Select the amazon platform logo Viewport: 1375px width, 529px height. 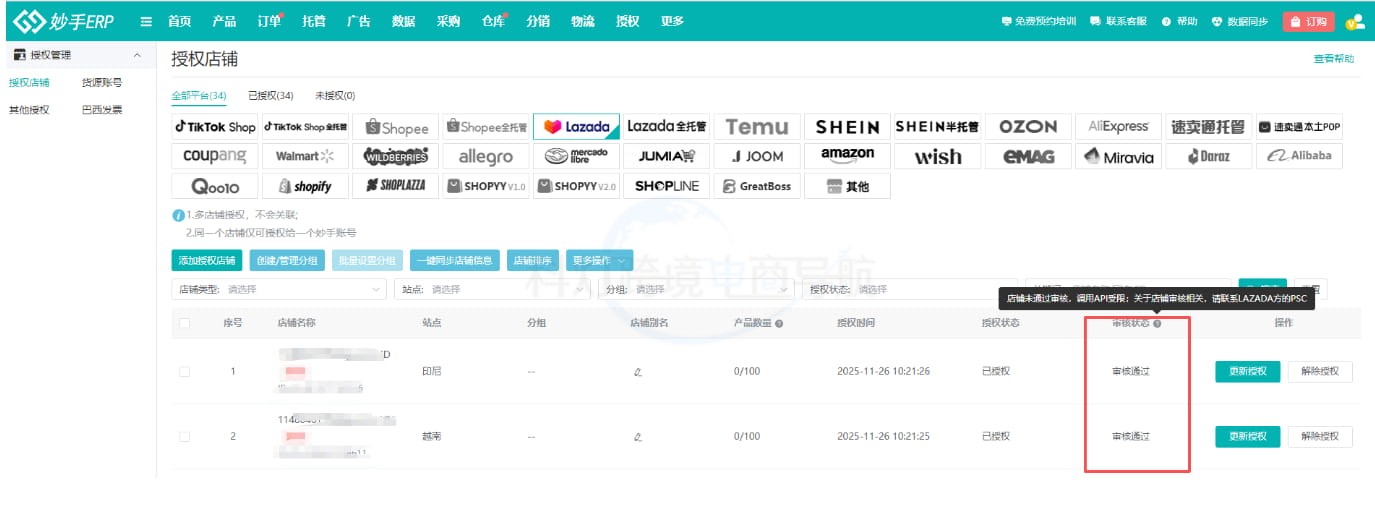coord(848,156)
